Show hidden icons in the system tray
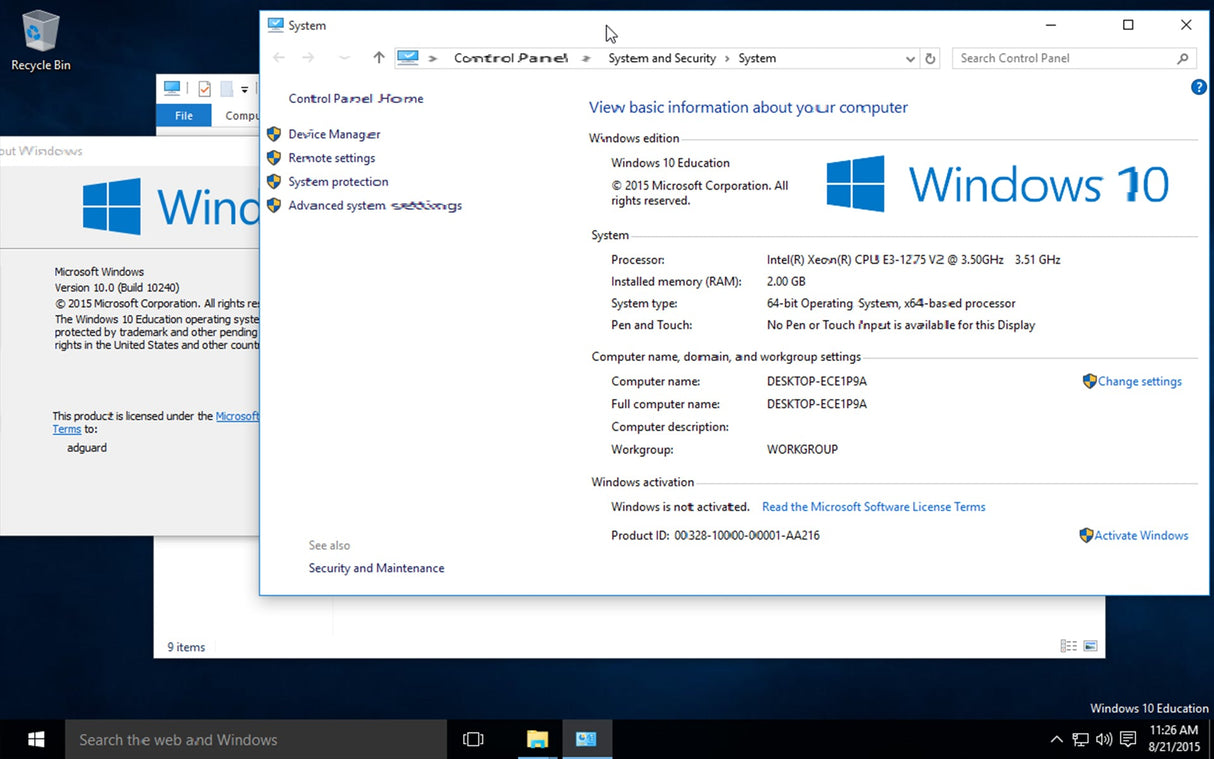This screenshot has height=759, width=1214. click(1056, 739)
